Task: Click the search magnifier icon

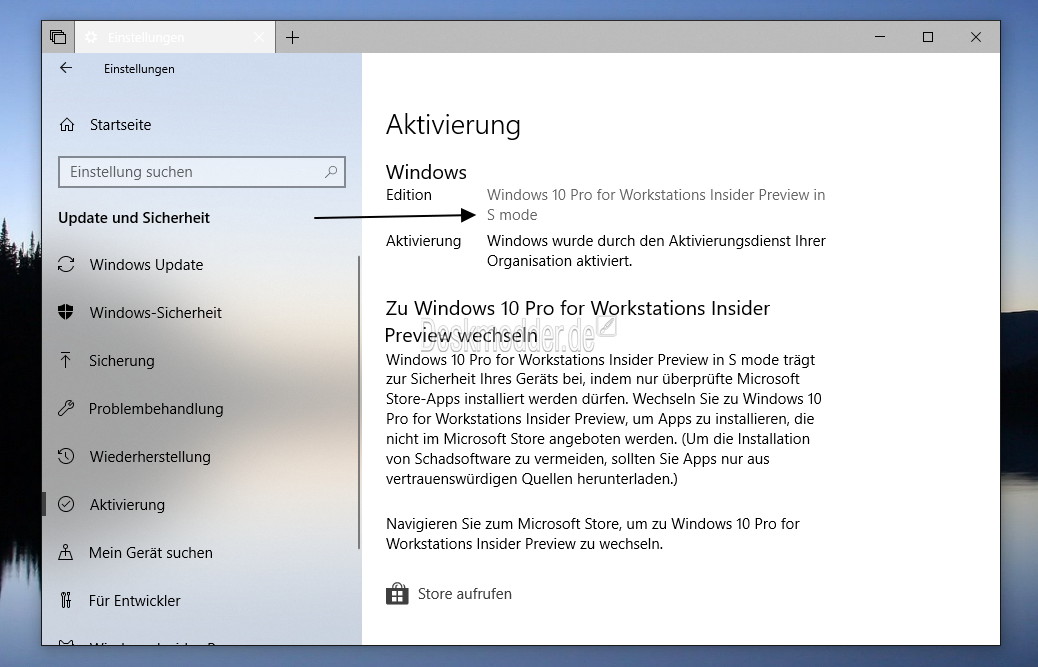Action: (x=331, y=172)
